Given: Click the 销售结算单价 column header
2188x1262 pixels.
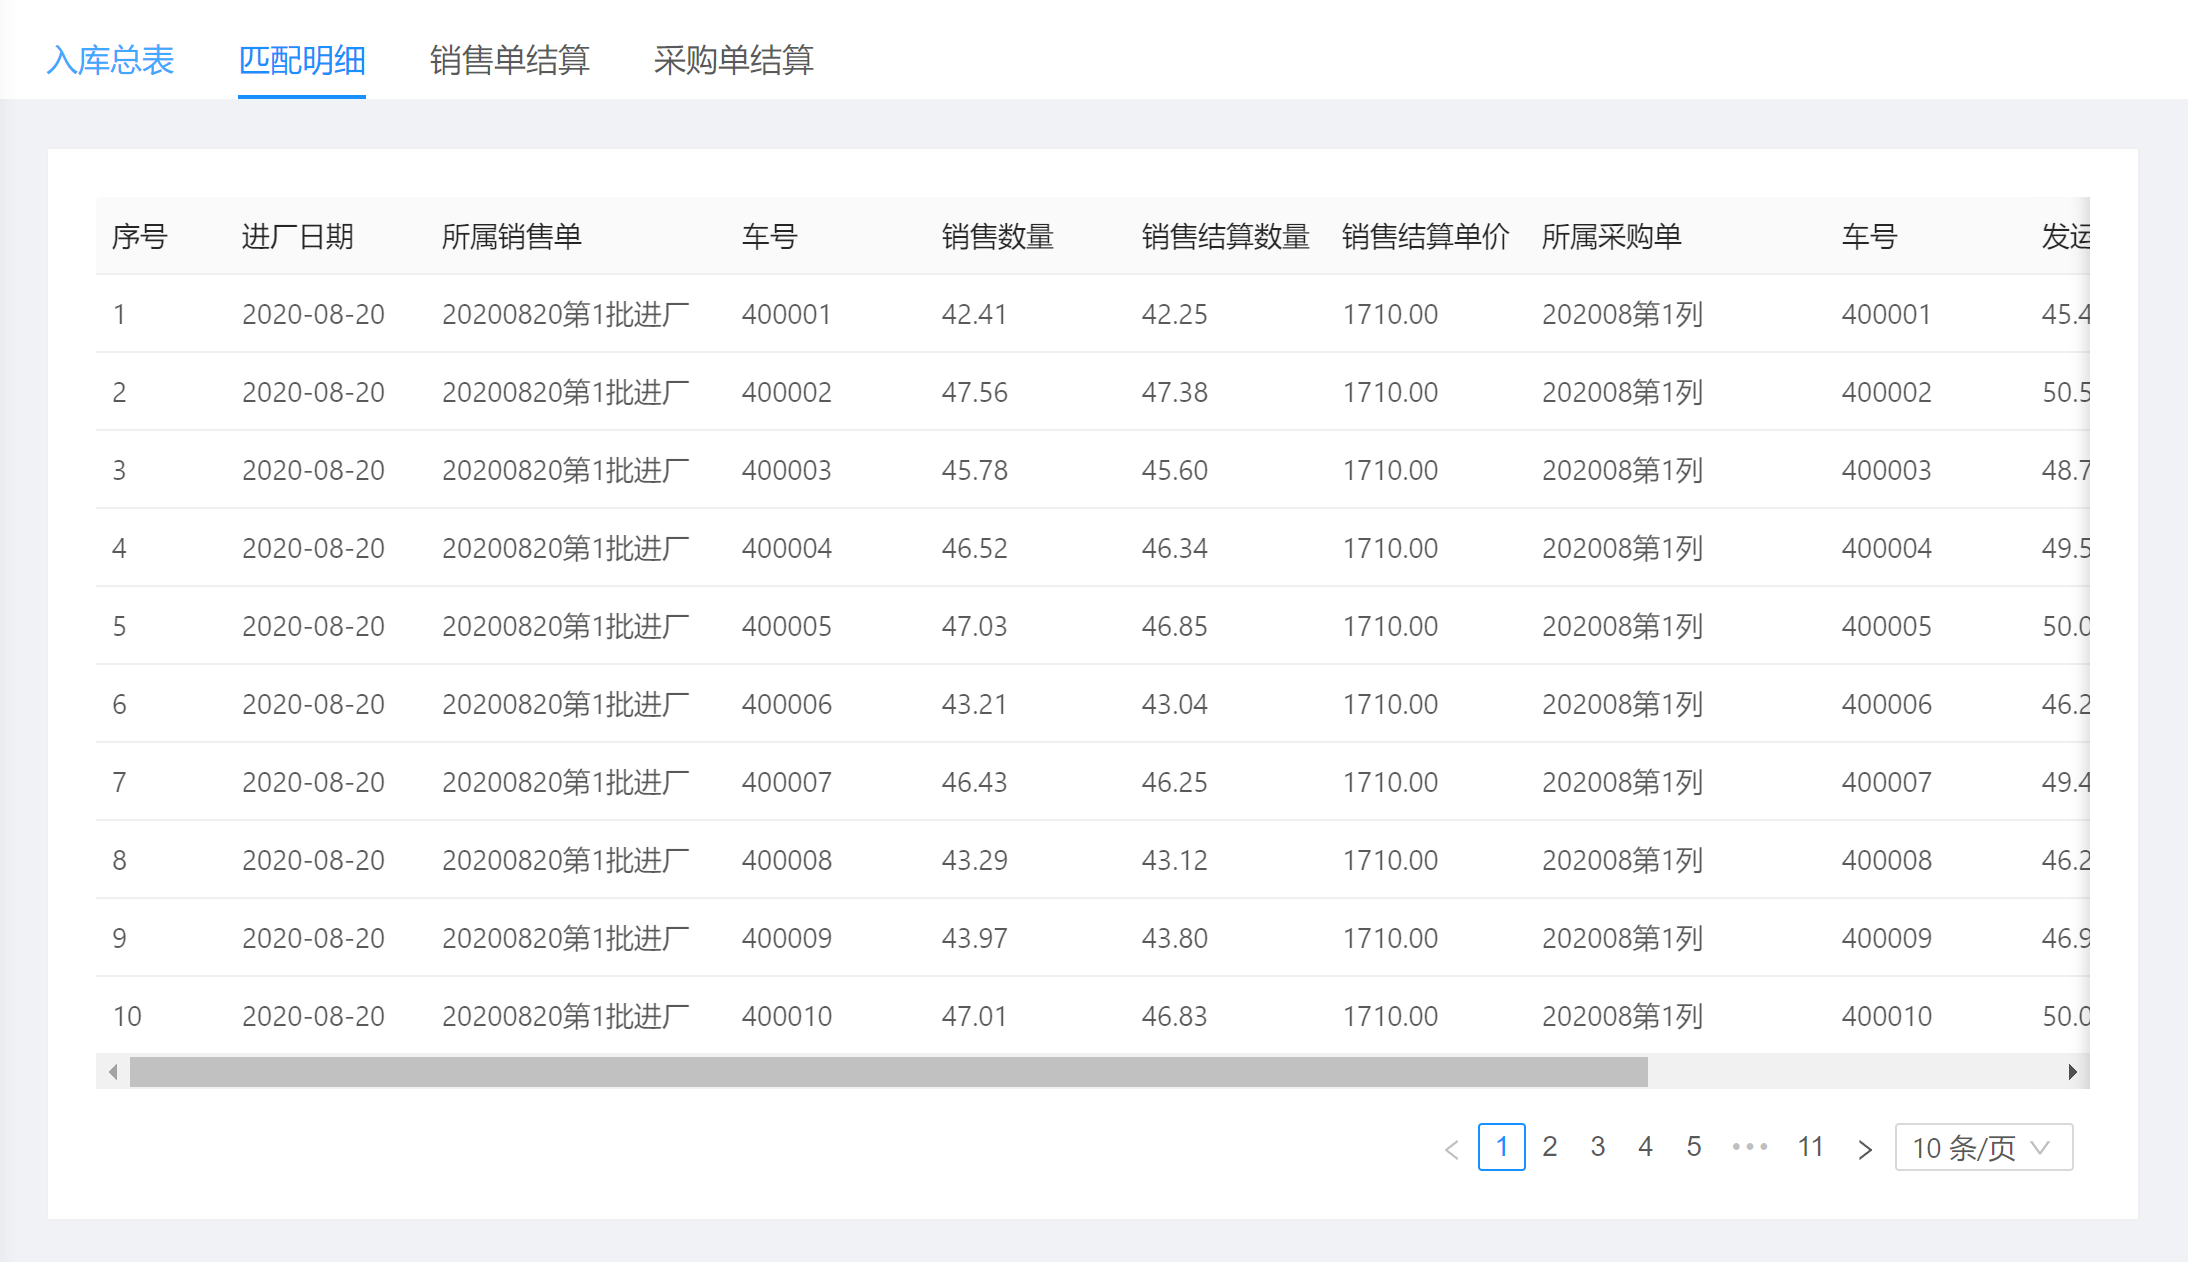Looking at the screenshot, I should (1425, 237).
